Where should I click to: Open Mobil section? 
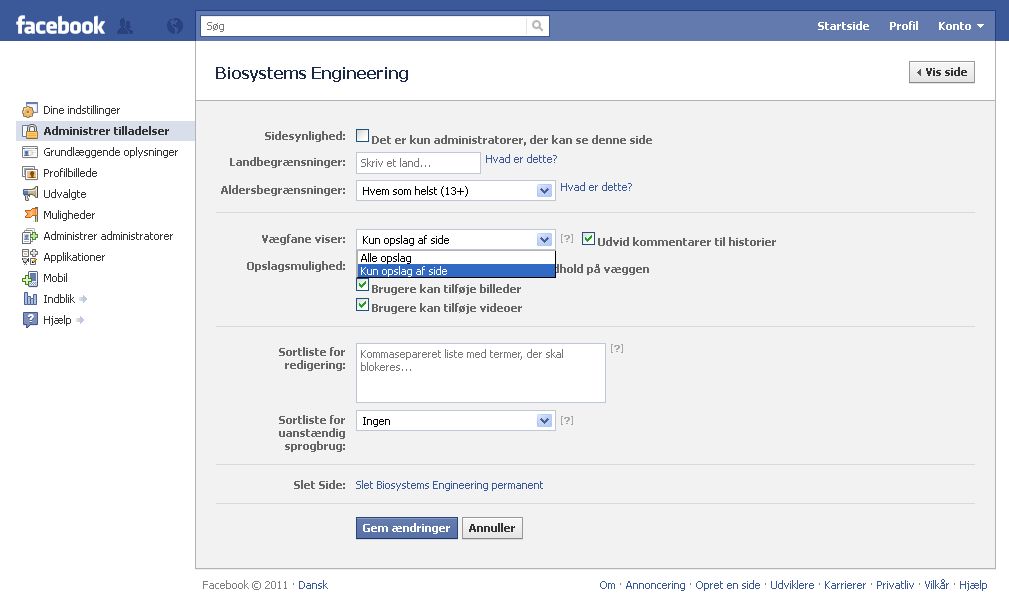55,278
